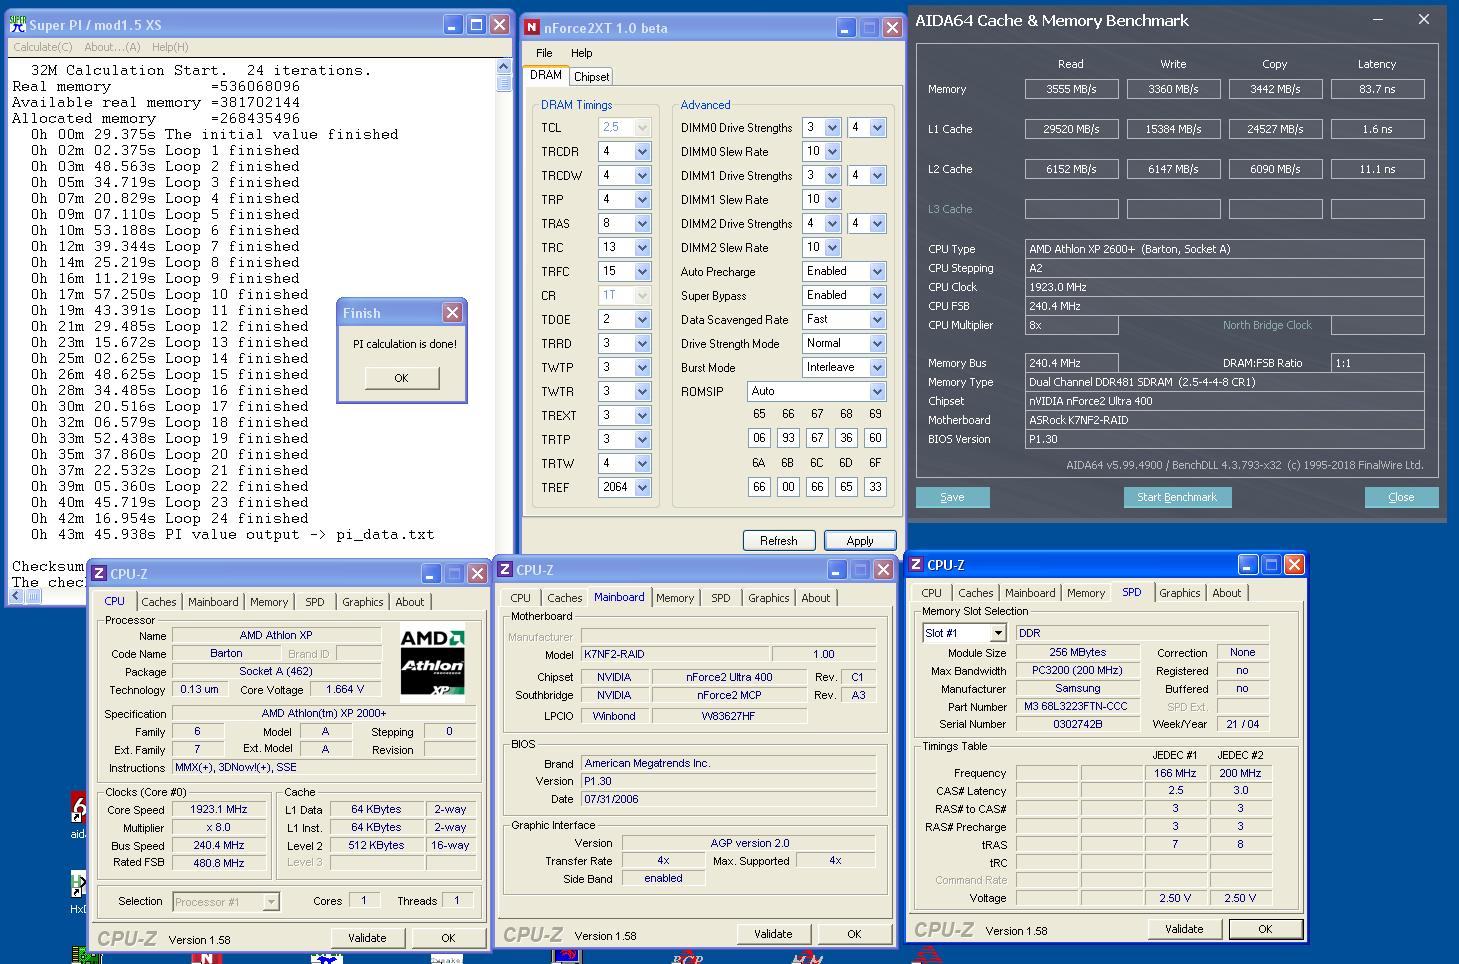Click OK in the Finish dialog

[x=401, y=378]
